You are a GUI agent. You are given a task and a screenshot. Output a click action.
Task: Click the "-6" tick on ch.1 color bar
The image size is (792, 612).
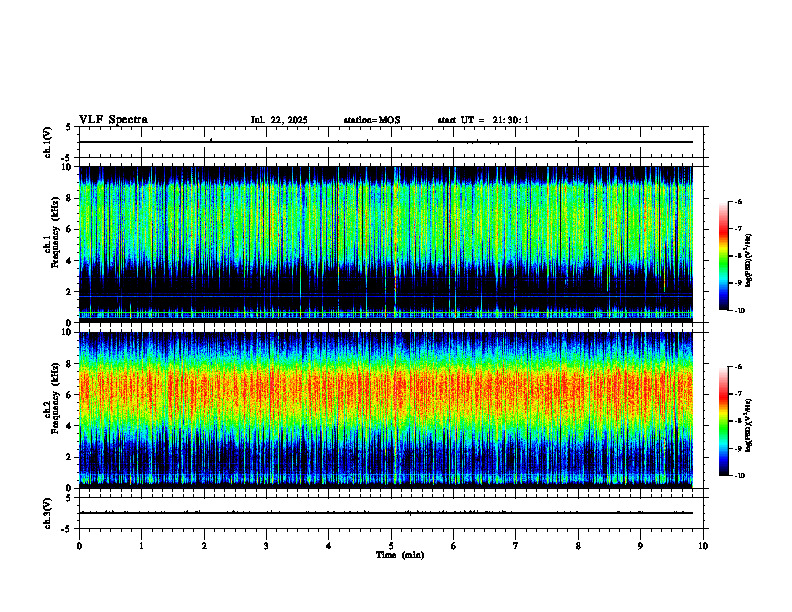pos(738,201)
